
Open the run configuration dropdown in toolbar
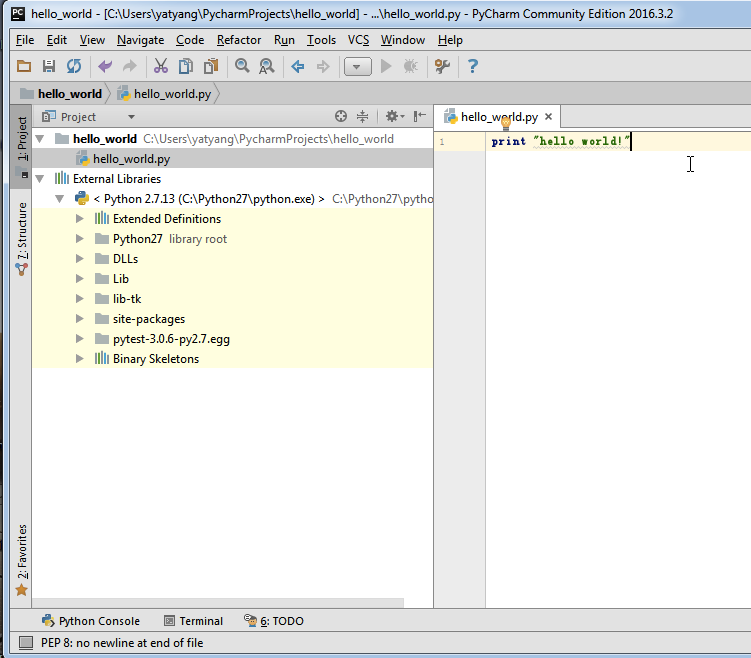[x=357, y=67]
